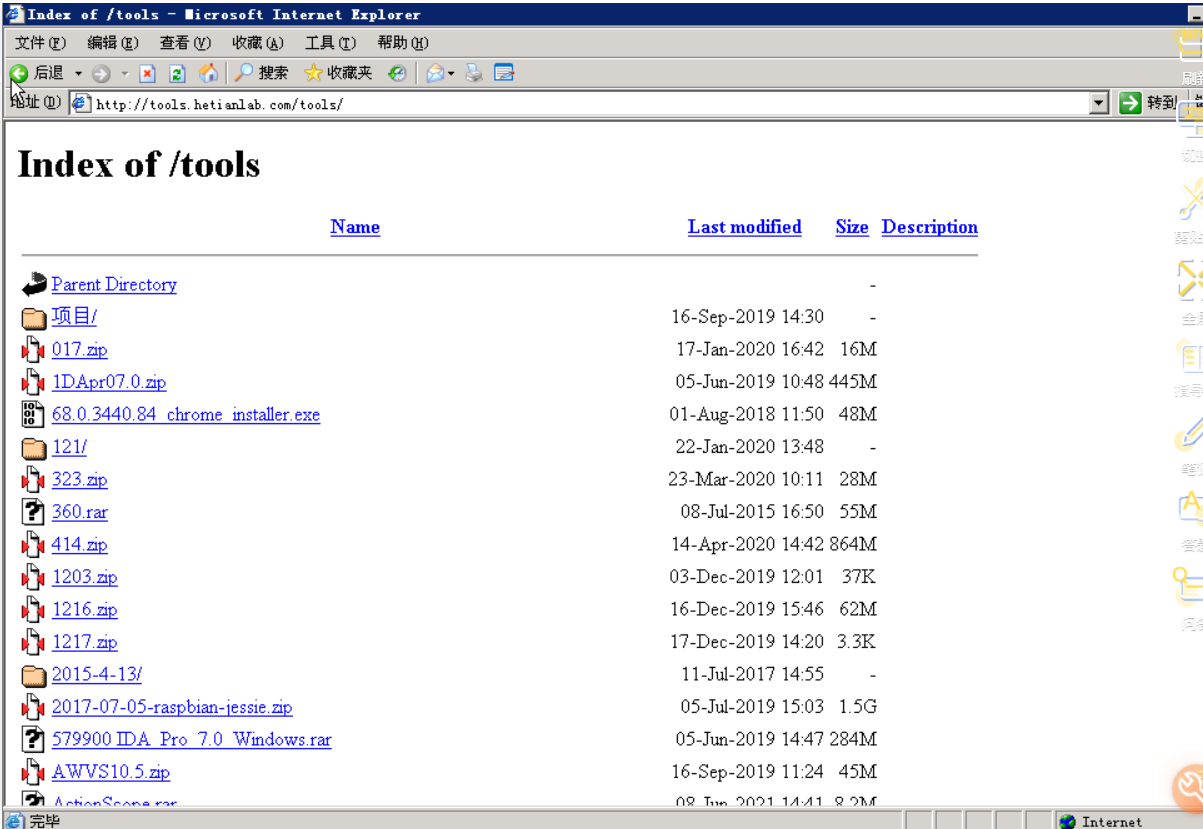Stop loading with the red X icon

(148, 73)
